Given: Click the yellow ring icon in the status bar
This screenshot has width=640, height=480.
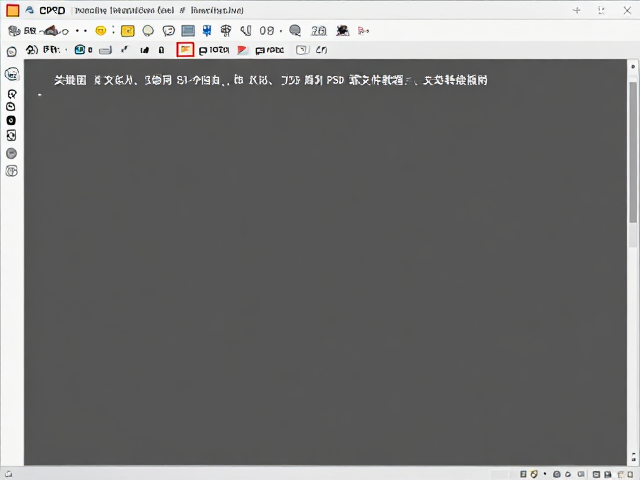Looking at the screenshot, I should pos(534,474).
